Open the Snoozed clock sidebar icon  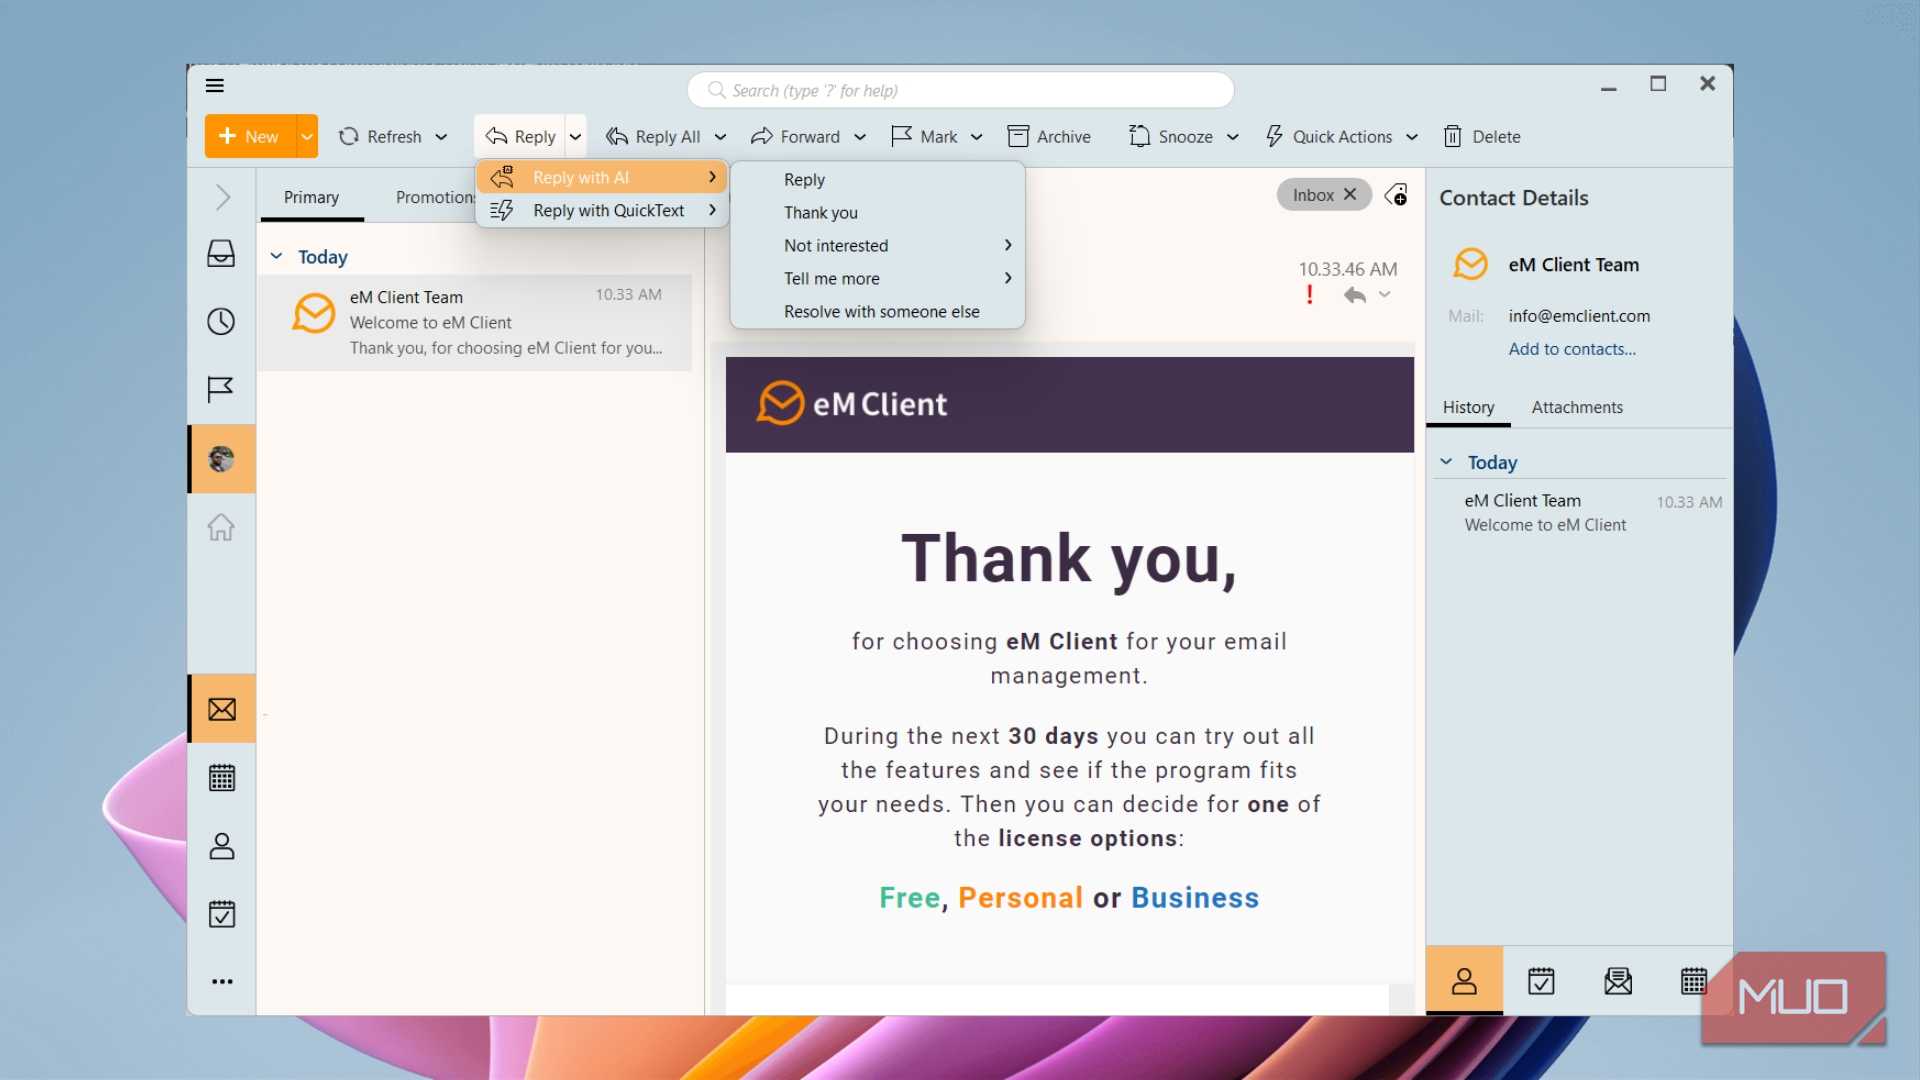tap(221, 321)
